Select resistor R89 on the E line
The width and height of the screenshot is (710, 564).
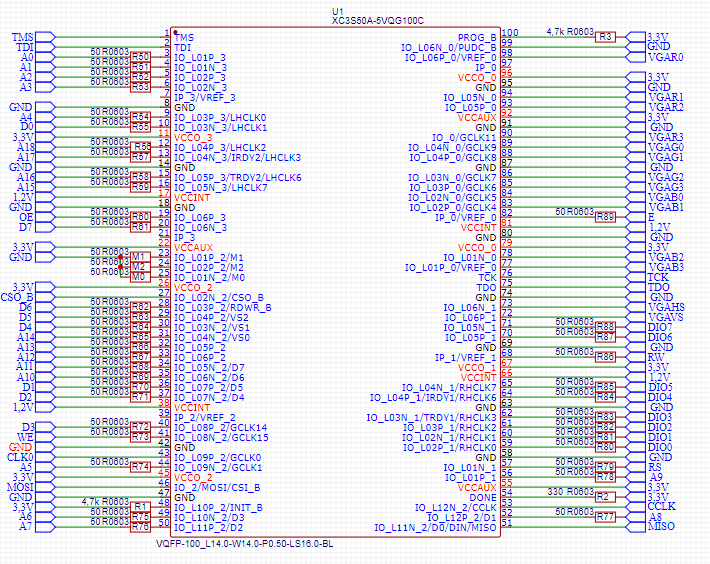click(x=605, y=217)
